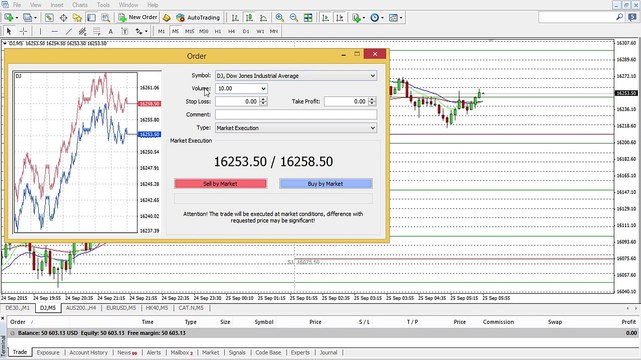Show the Data Window via toolbar icon
Image resolution: width=641 pixels, height=360 pixels.
[63, 18]
